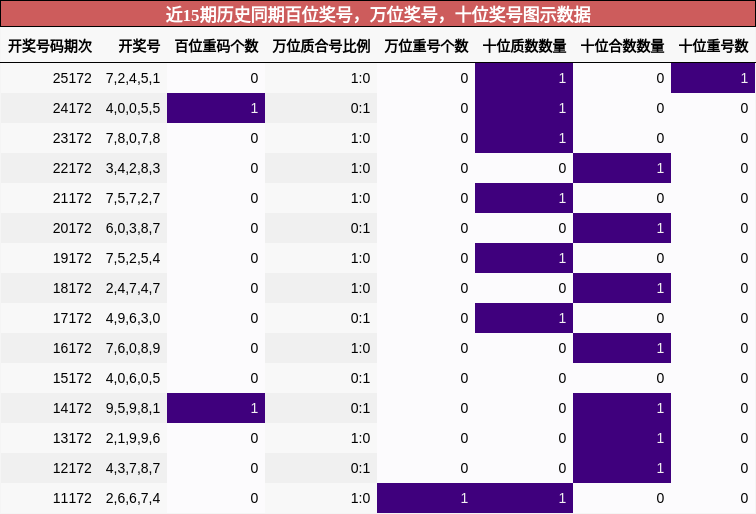The height and width of the screenshot is (514, 756).
Task: Click winning numbers 2,1,9,9,6
Action: point(133,438)
